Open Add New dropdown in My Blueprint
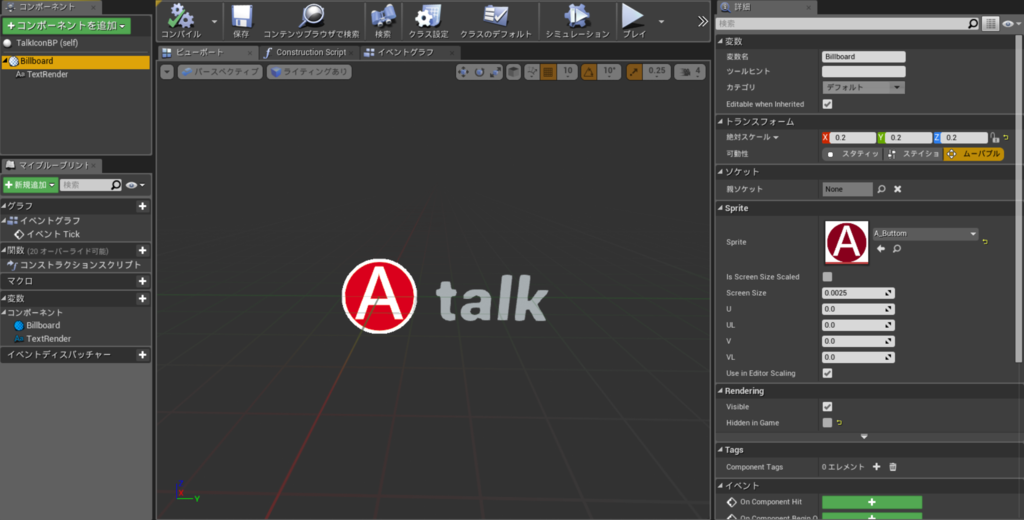The image size is (1024, 520). pos(30,185)
